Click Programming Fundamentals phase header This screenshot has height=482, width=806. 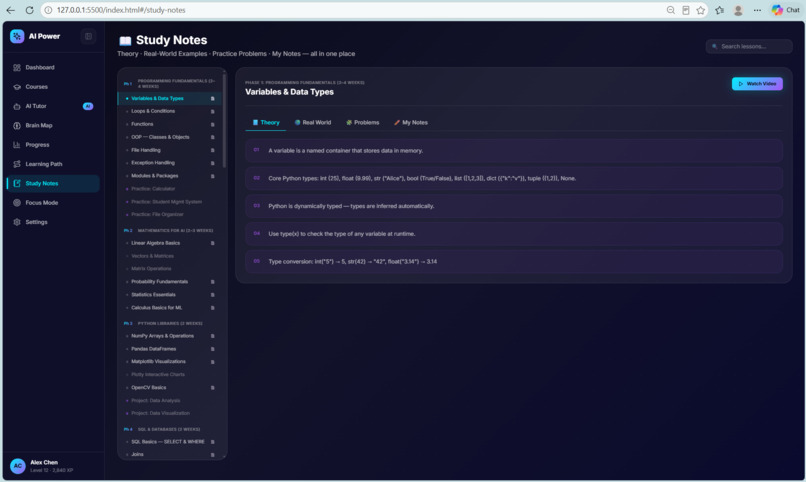point(170,83)
